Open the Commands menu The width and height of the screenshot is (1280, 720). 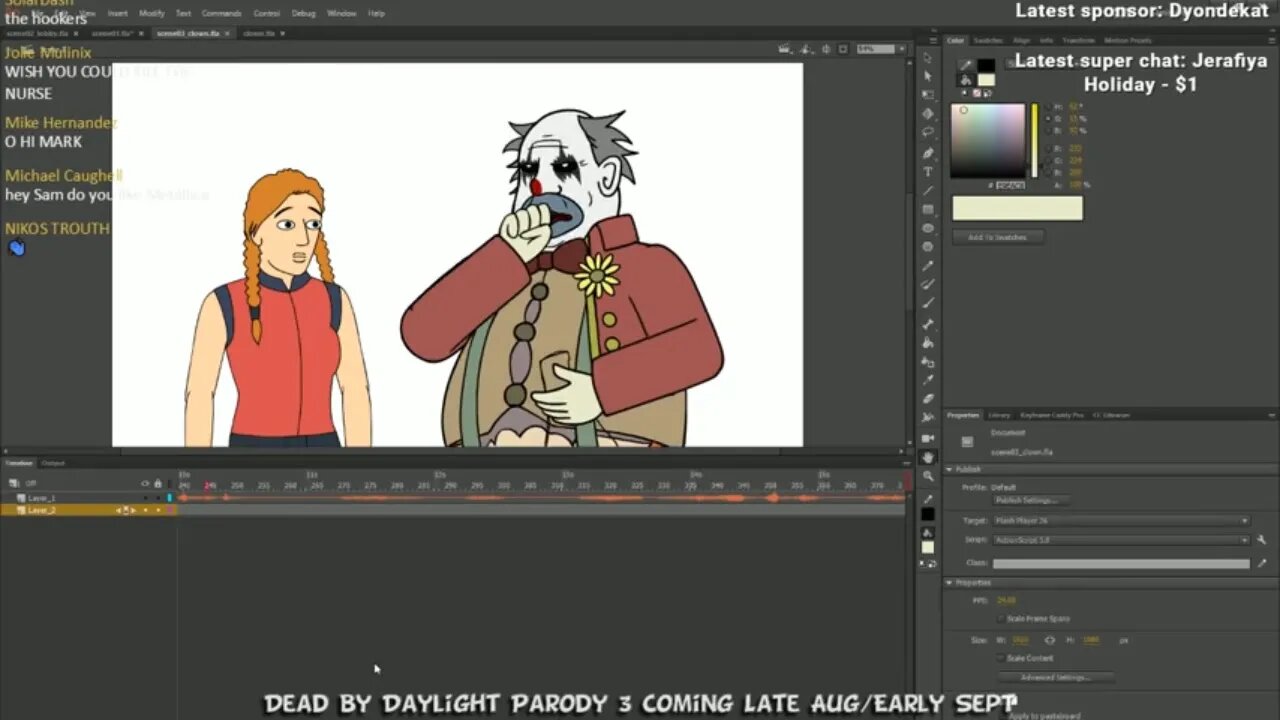[222, 13]
